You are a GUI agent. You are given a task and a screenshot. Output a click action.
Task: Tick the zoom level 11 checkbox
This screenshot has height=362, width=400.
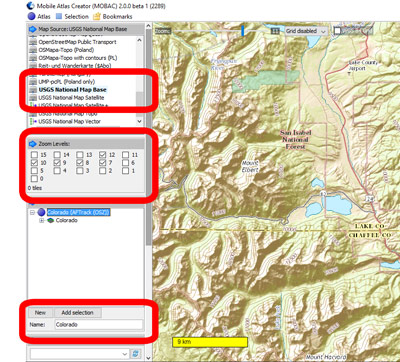(125, 155)
